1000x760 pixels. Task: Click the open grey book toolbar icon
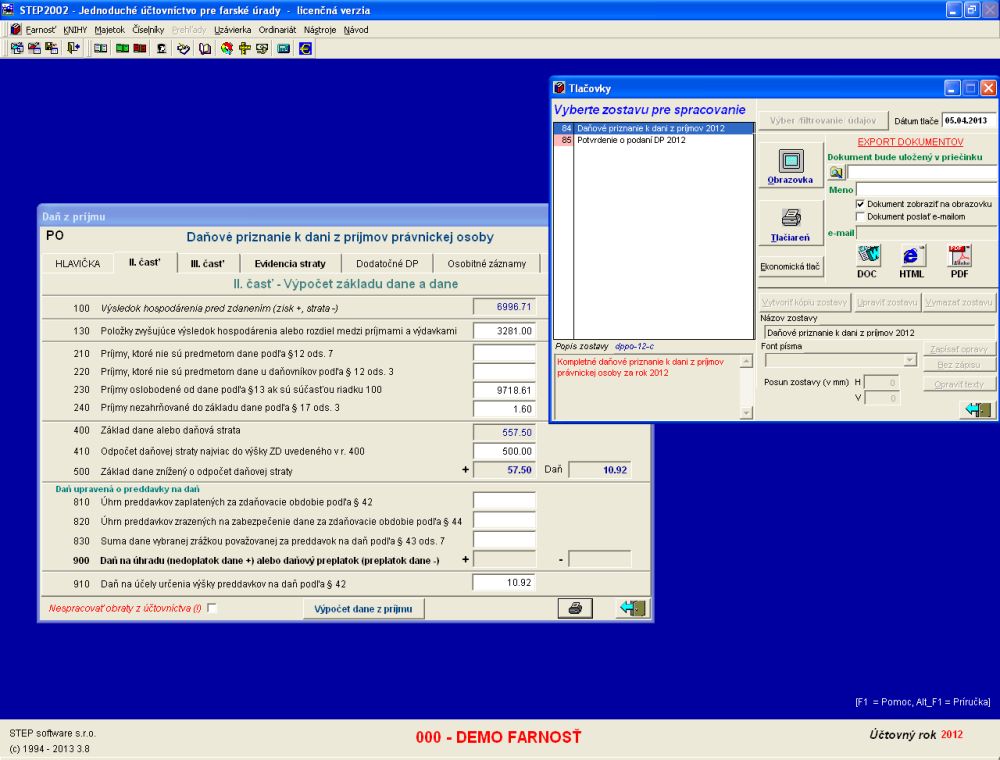click(x=101, y=48)
